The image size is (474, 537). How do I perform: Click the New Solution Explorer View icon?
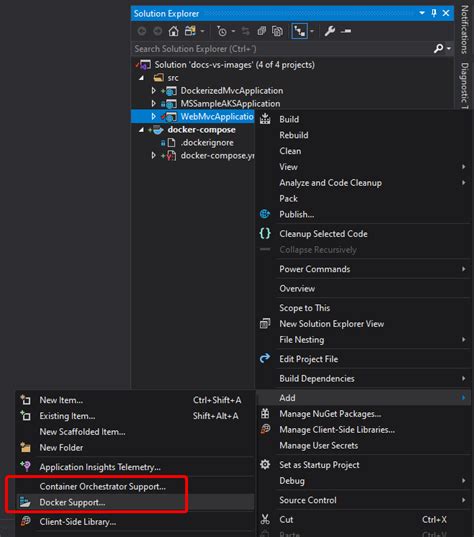pos(265,323)
